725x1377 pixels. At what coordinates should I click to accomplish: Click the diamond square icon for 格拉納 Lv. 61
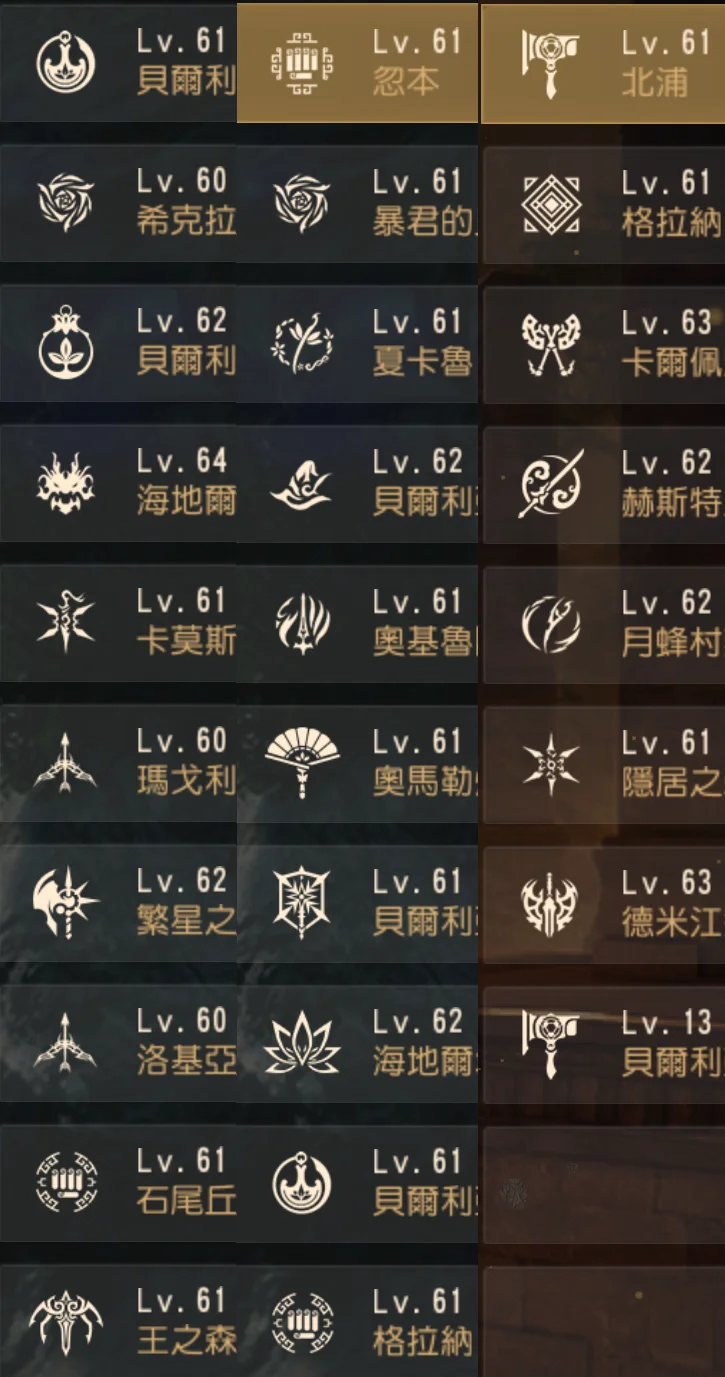pos(551,204)
